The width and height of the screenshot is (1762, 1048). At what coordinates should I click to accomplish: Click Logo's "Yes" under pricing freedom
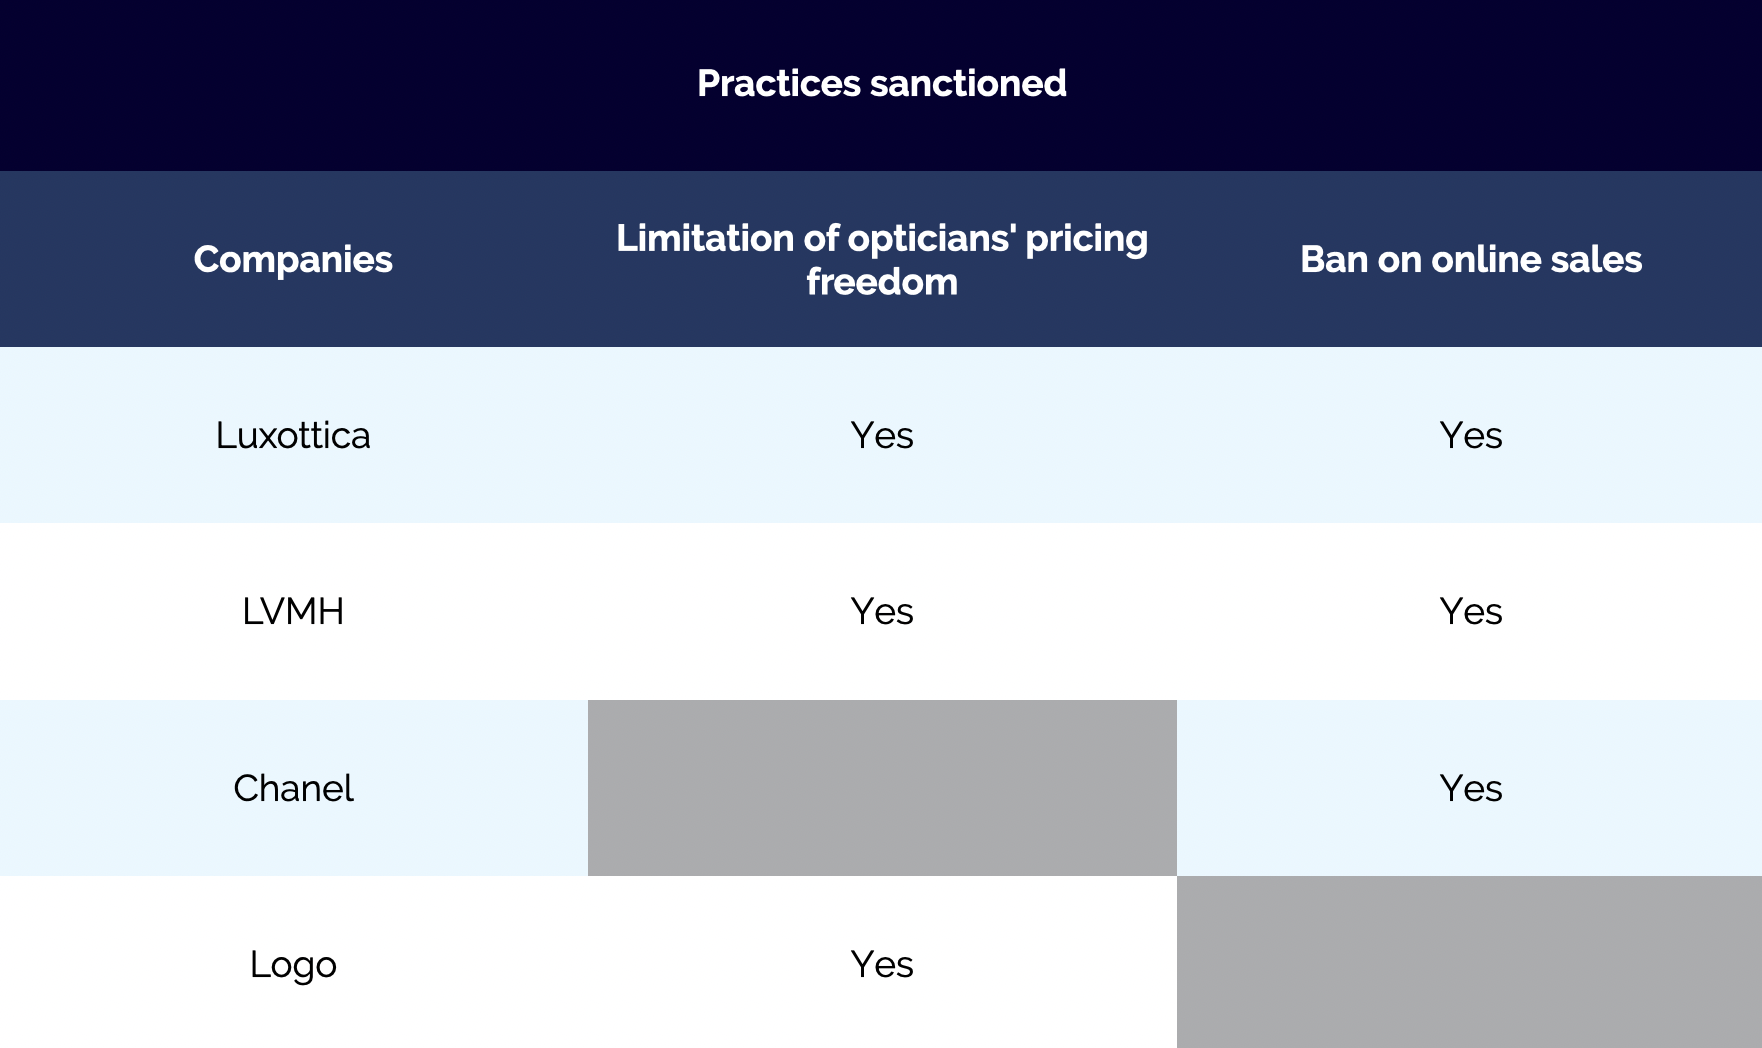(x=882, y=964)
